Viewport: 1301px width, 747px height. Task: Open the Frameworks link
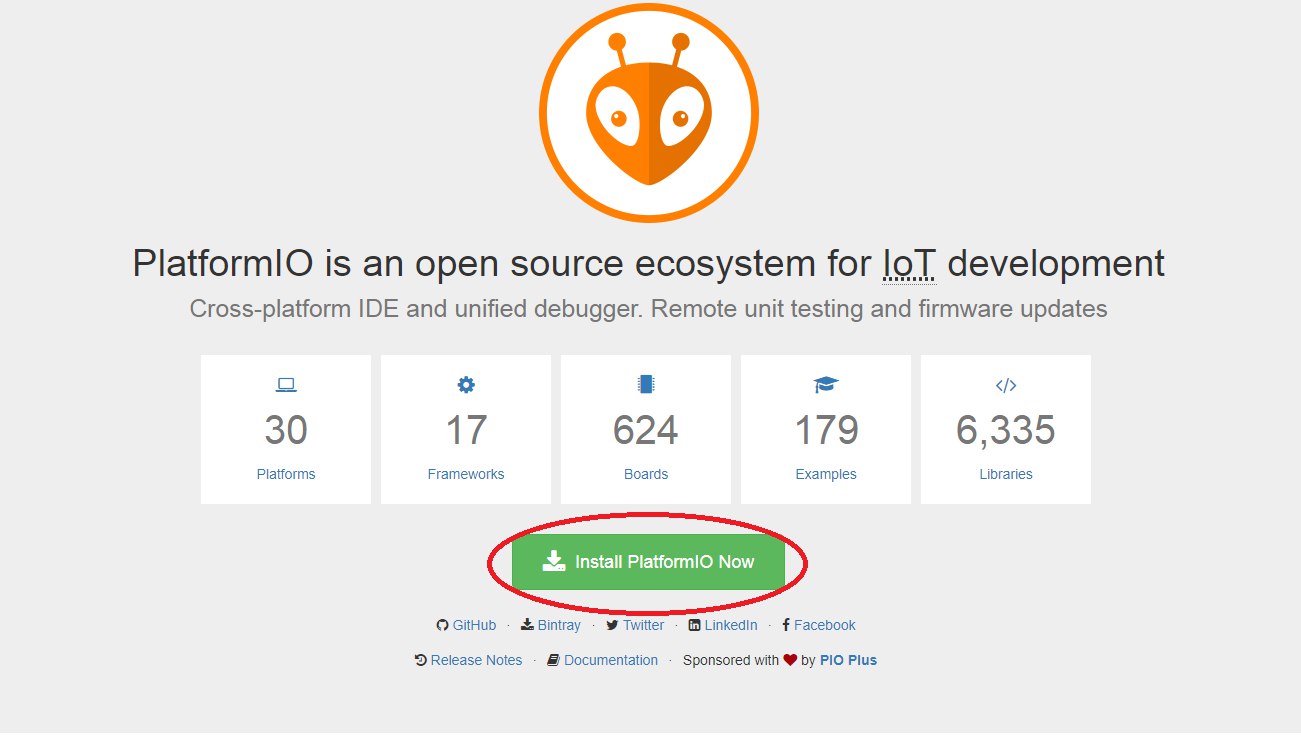[466, 474]
